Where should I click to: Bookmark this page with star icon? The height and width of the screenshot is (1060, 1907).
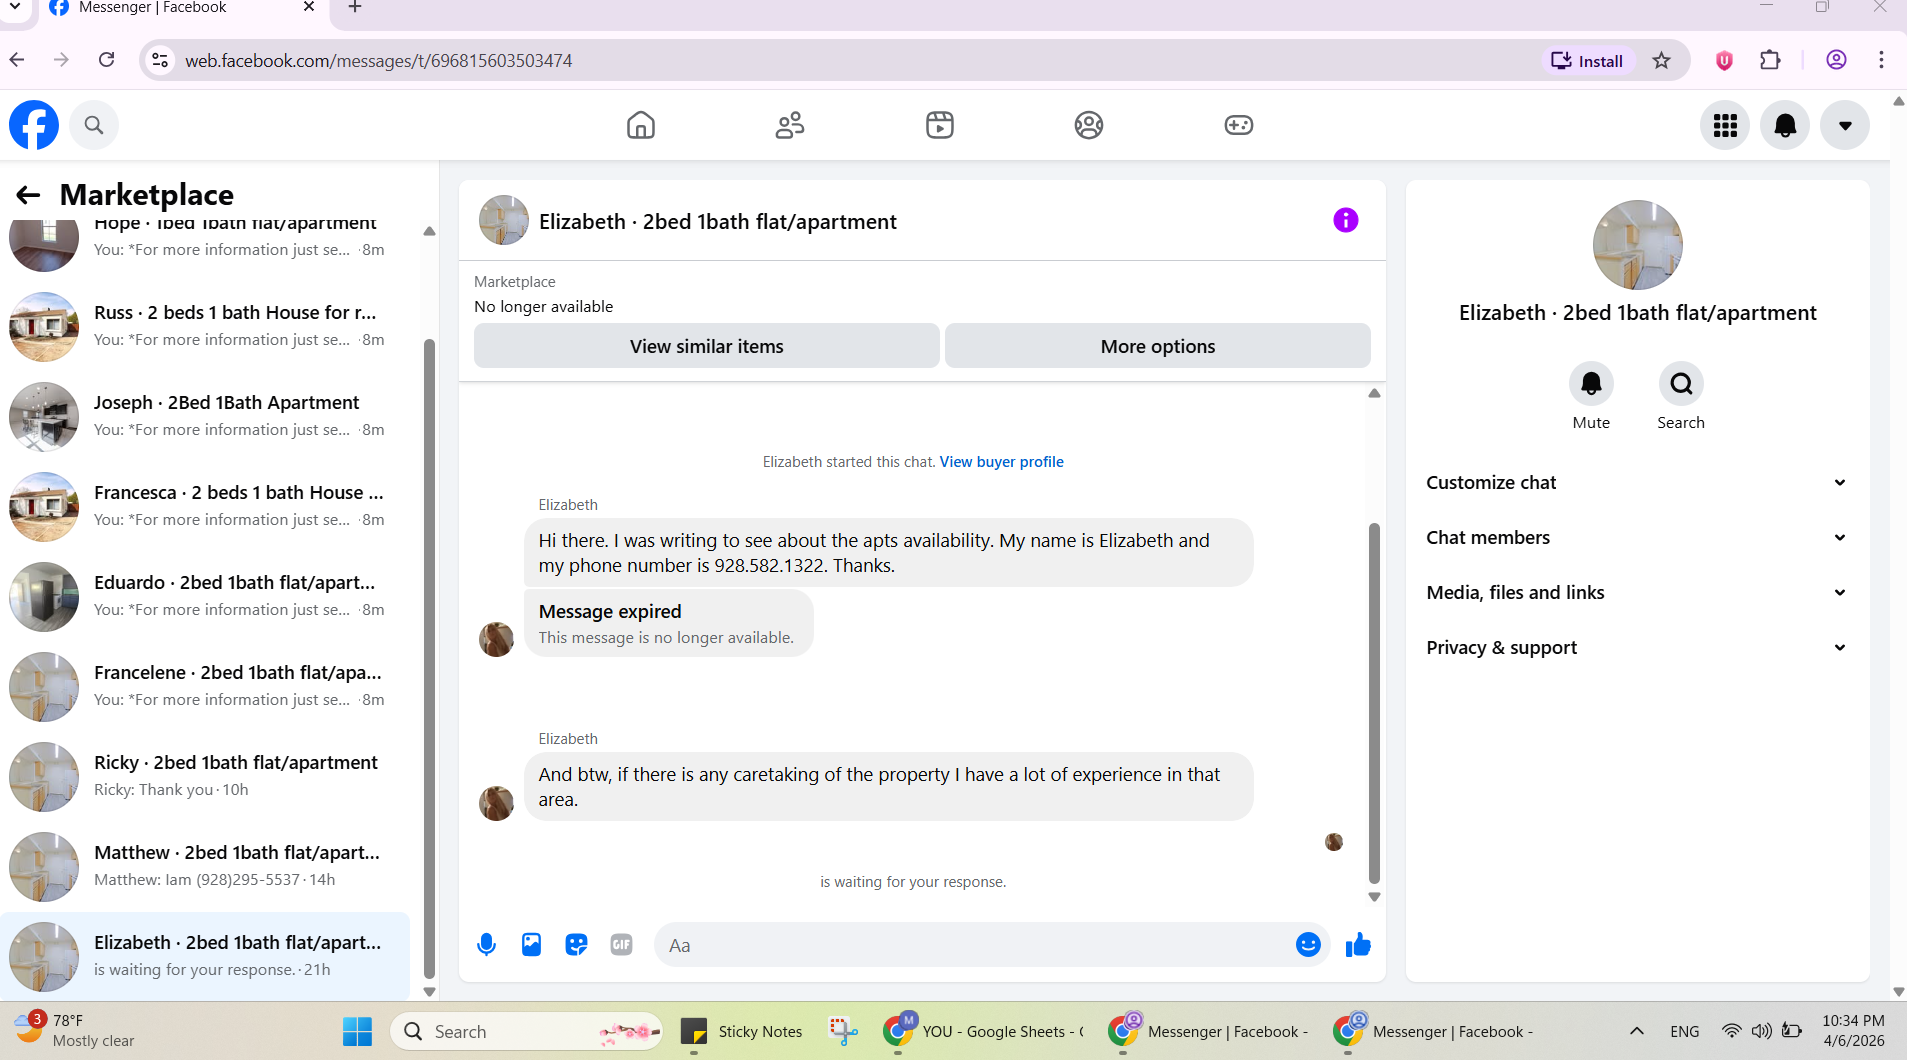tap(1662, 61)
